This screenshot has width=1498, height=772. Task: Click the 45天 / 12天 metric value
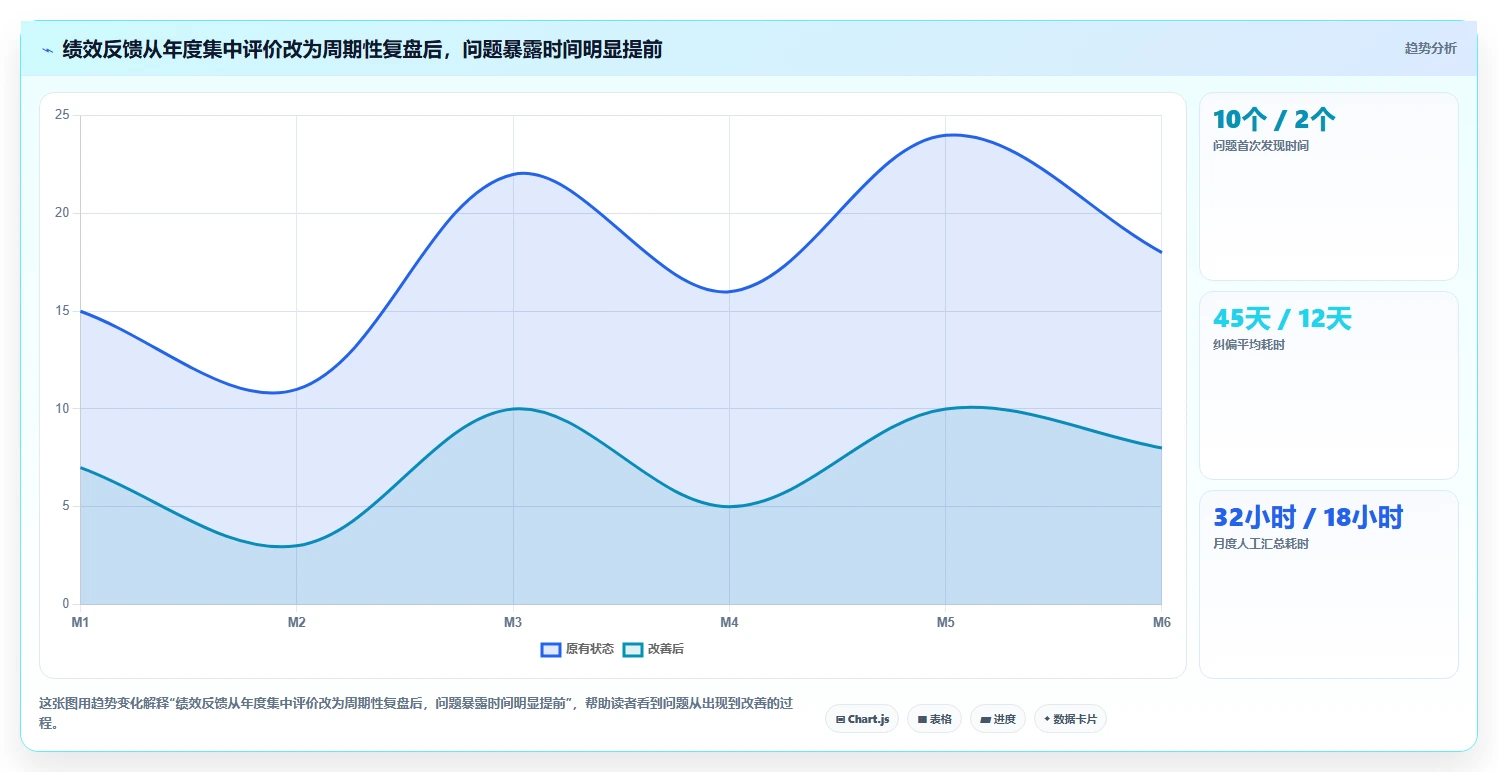(1282, 319)
